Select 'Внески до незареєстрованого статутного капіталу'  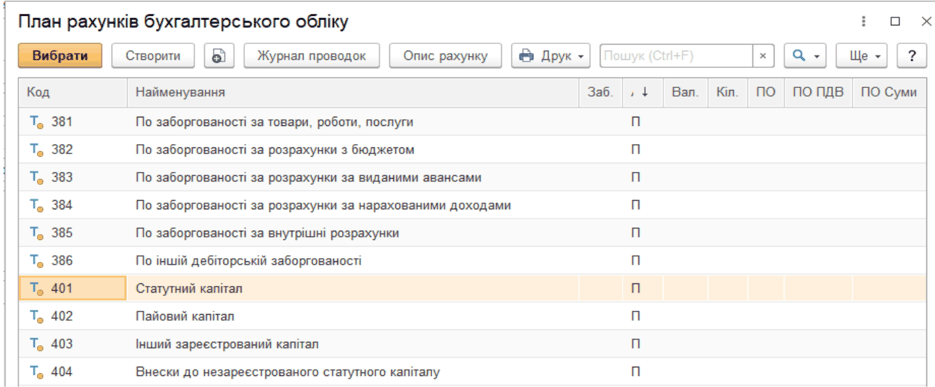tap(288, 372)
